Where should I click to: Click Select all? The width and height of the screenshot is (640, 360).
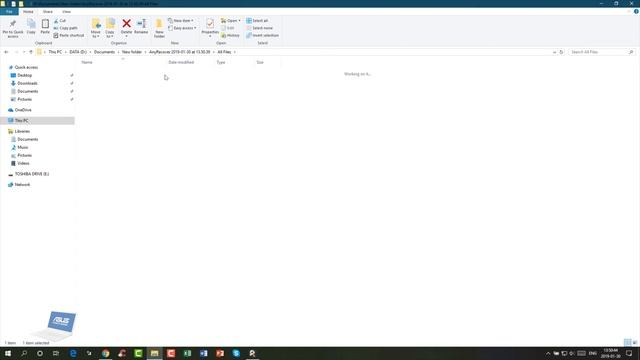pos(257,20)
